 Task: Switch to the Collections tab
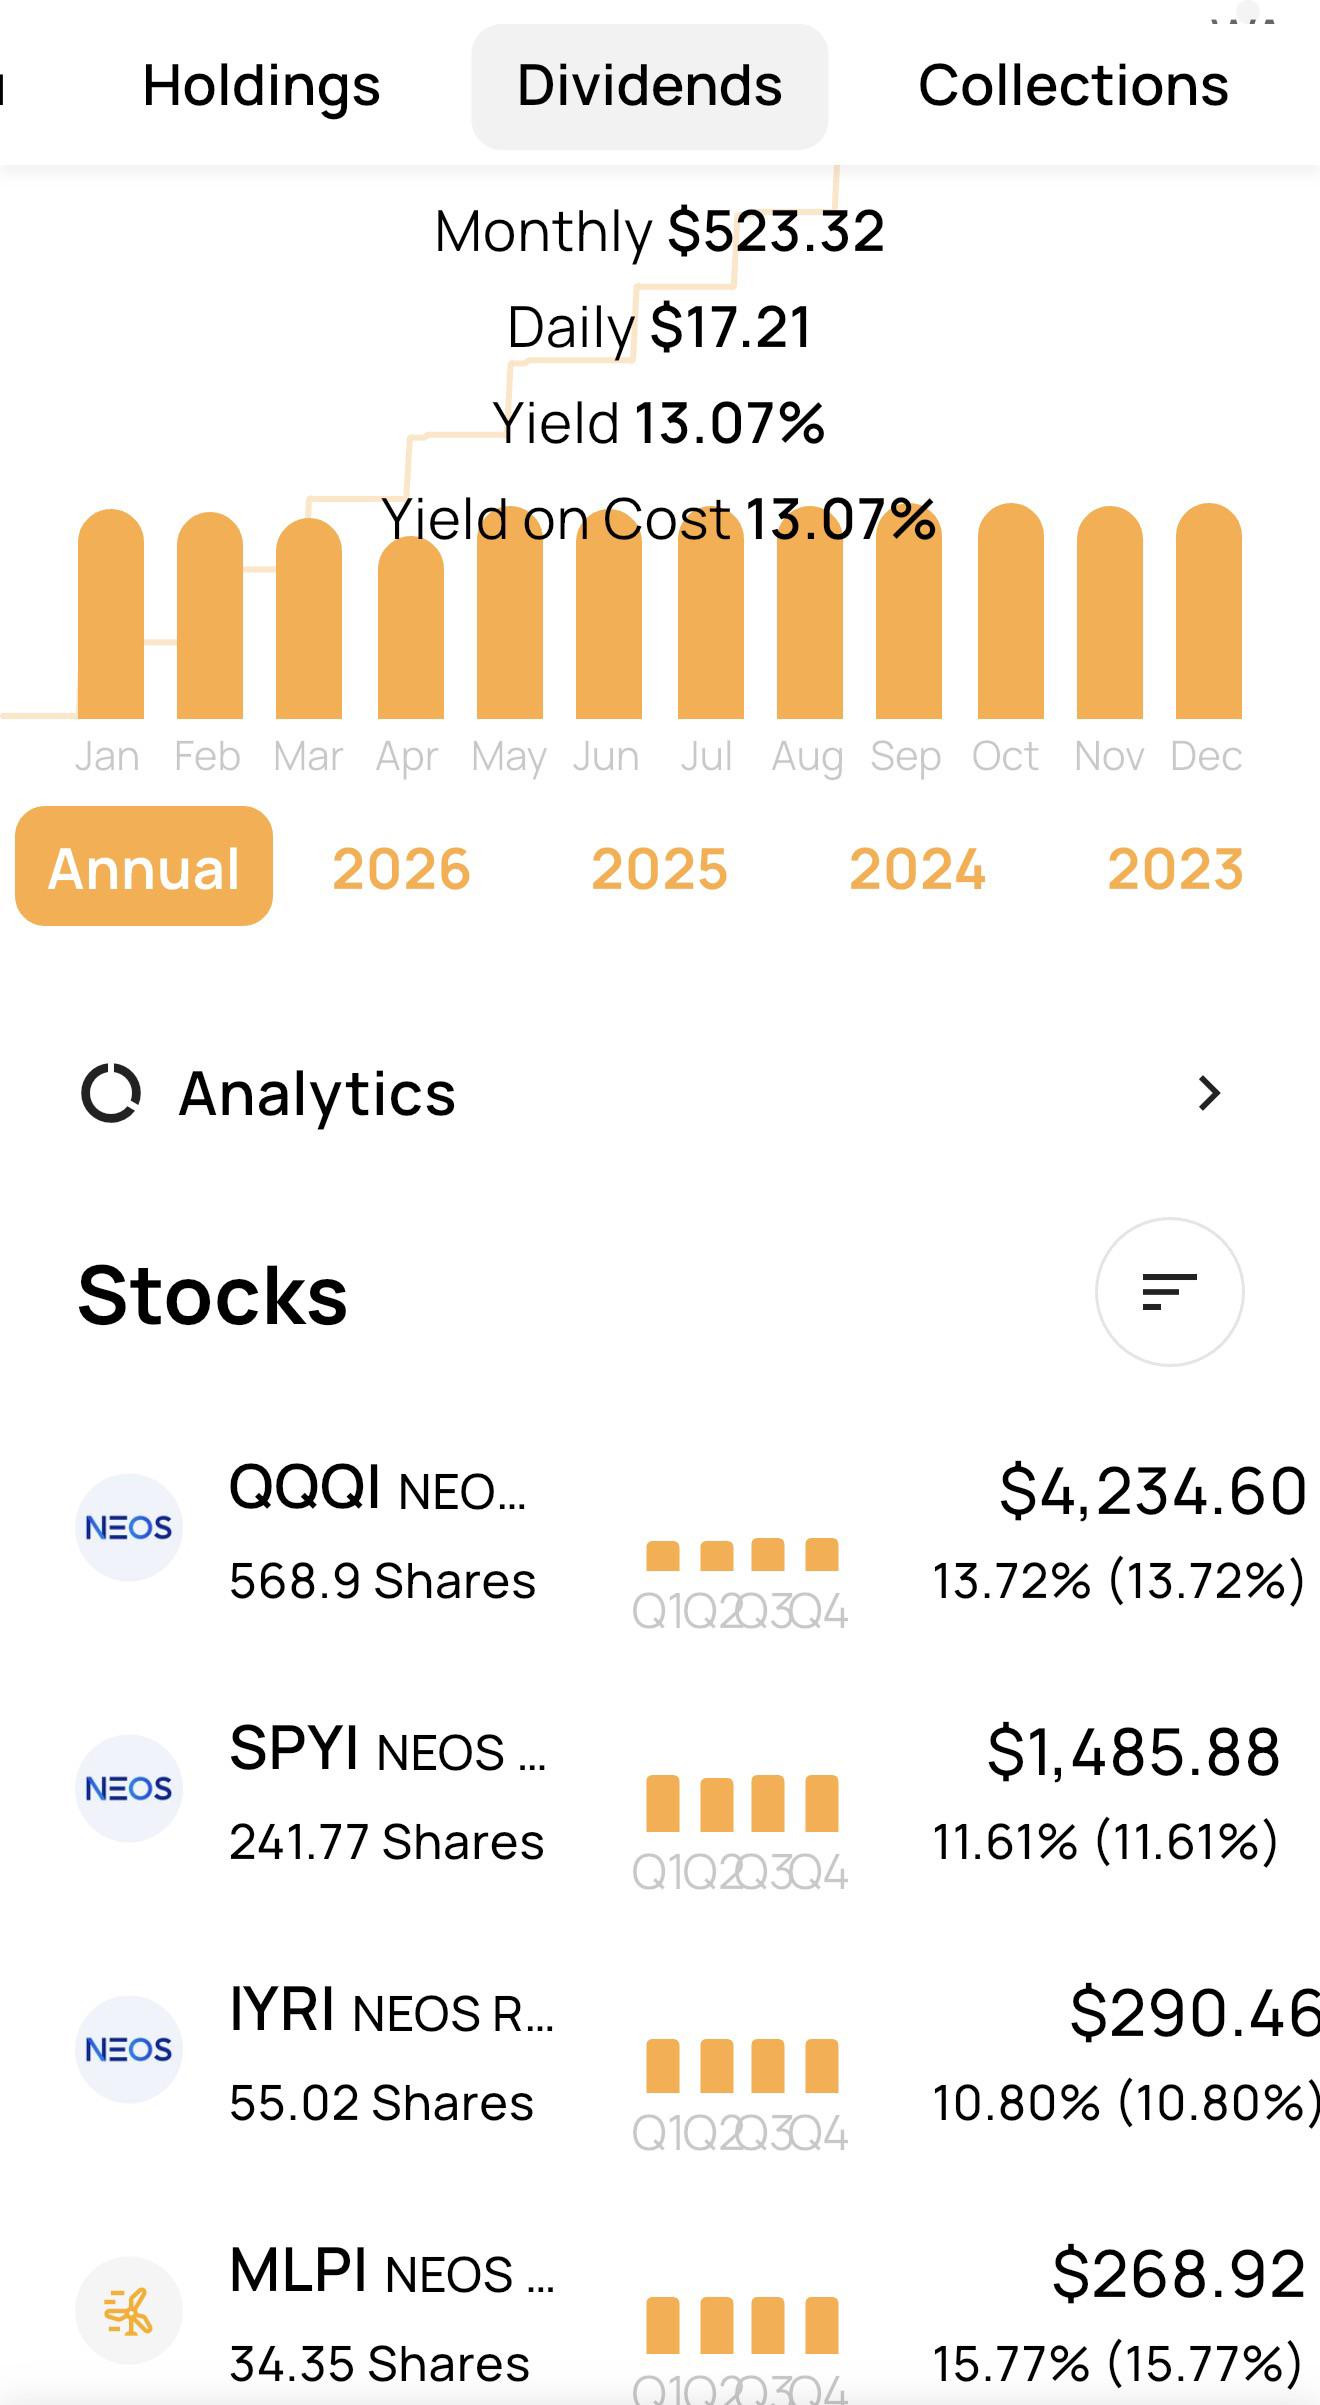pyautogui.click(x=1073, y=86)
